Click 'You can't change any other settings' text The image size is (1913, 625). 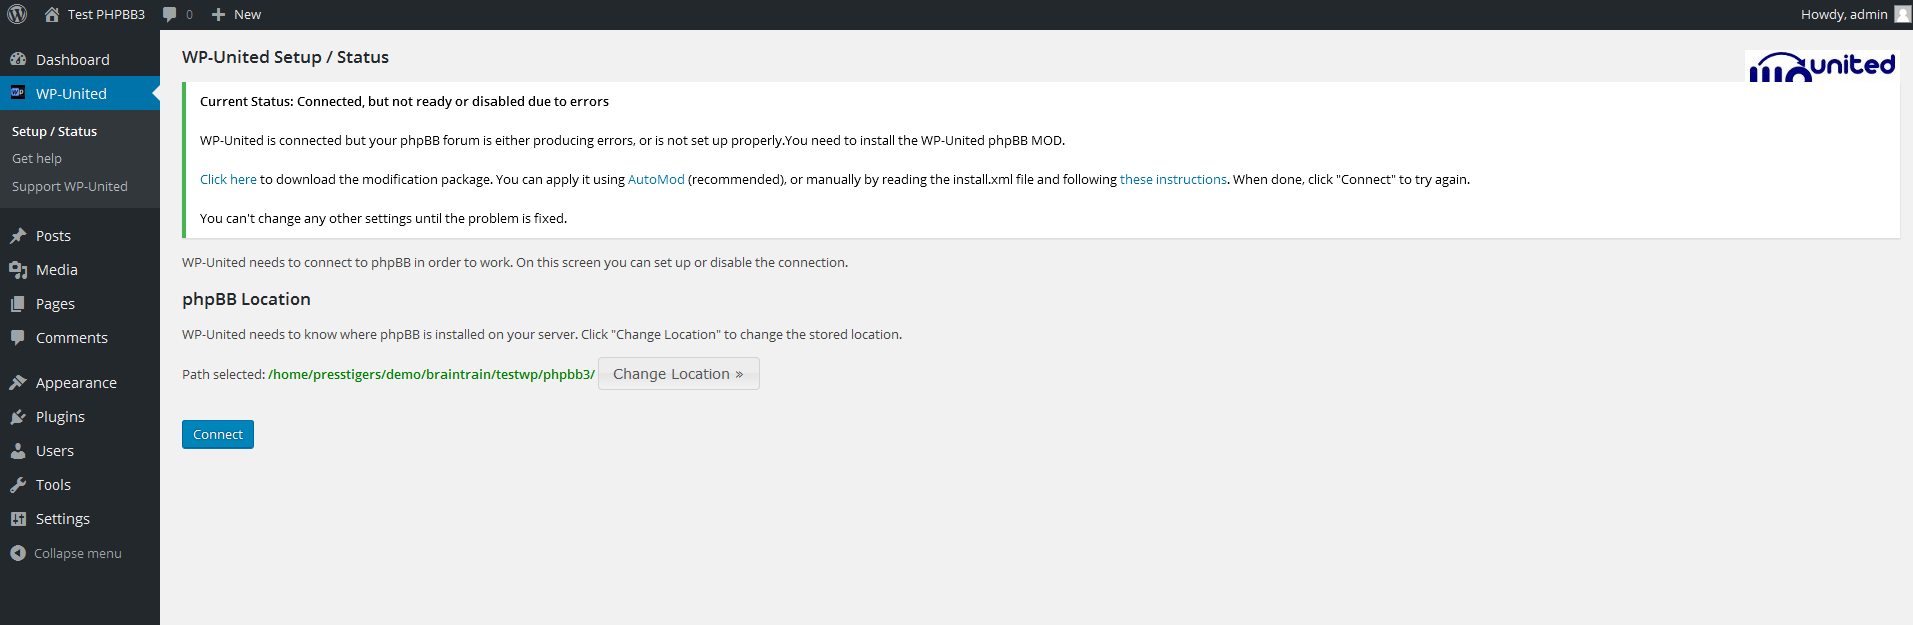click(x=383, y=219)
